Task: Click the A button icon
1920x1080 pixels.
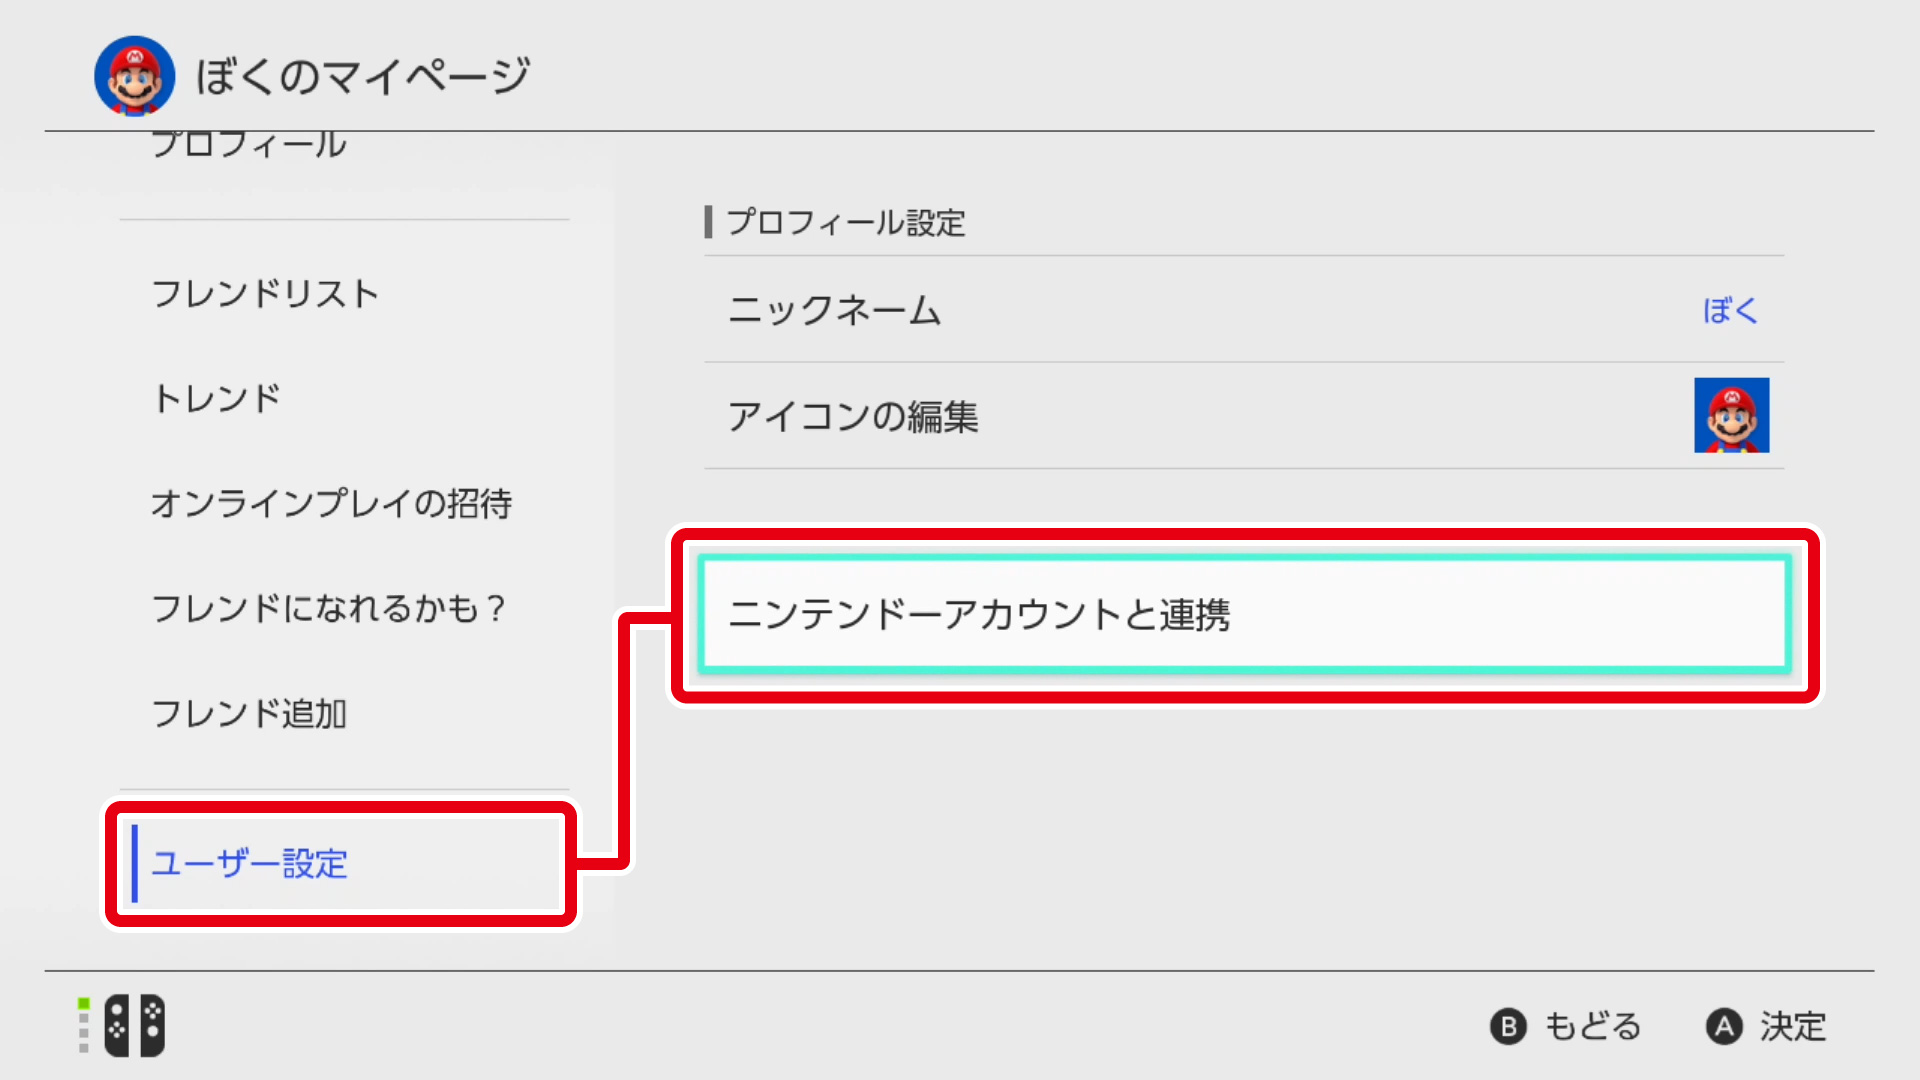Action: point(1724,1027)
